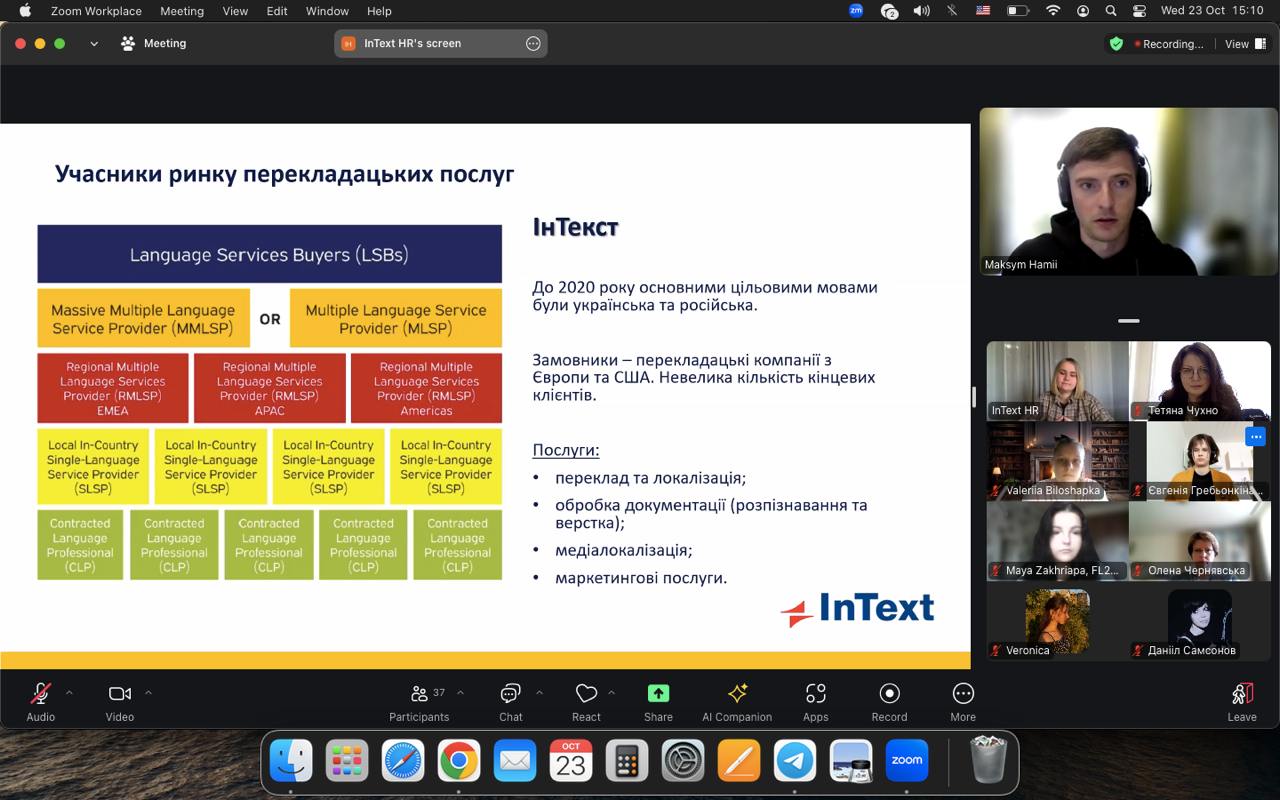
Task: Open Launchpad from the Dock
Action: [x=347, y=762]
